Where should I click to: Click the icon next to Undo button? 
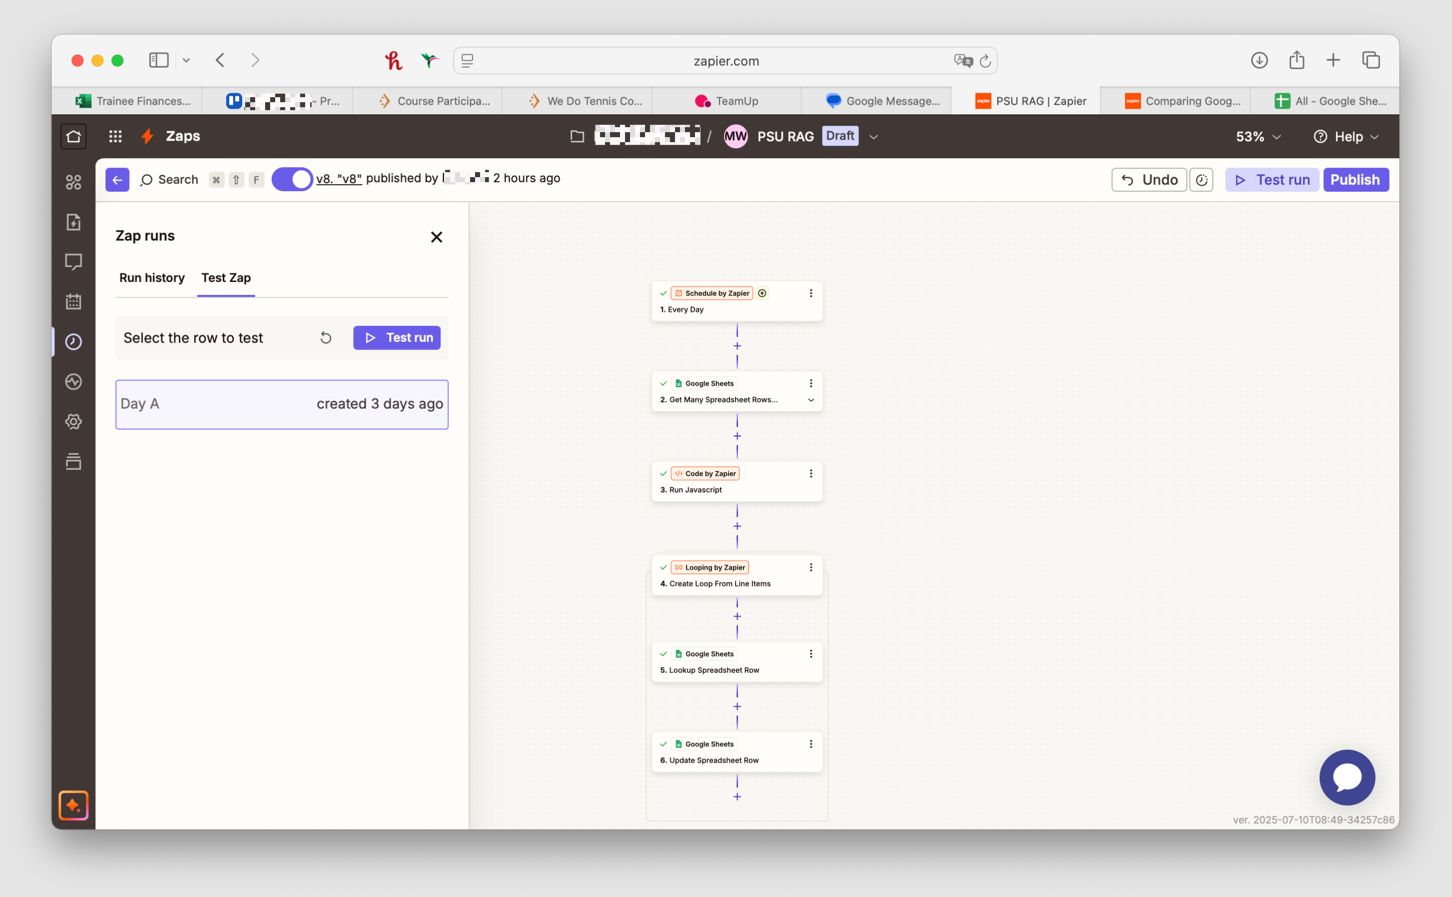(1202, 180)
